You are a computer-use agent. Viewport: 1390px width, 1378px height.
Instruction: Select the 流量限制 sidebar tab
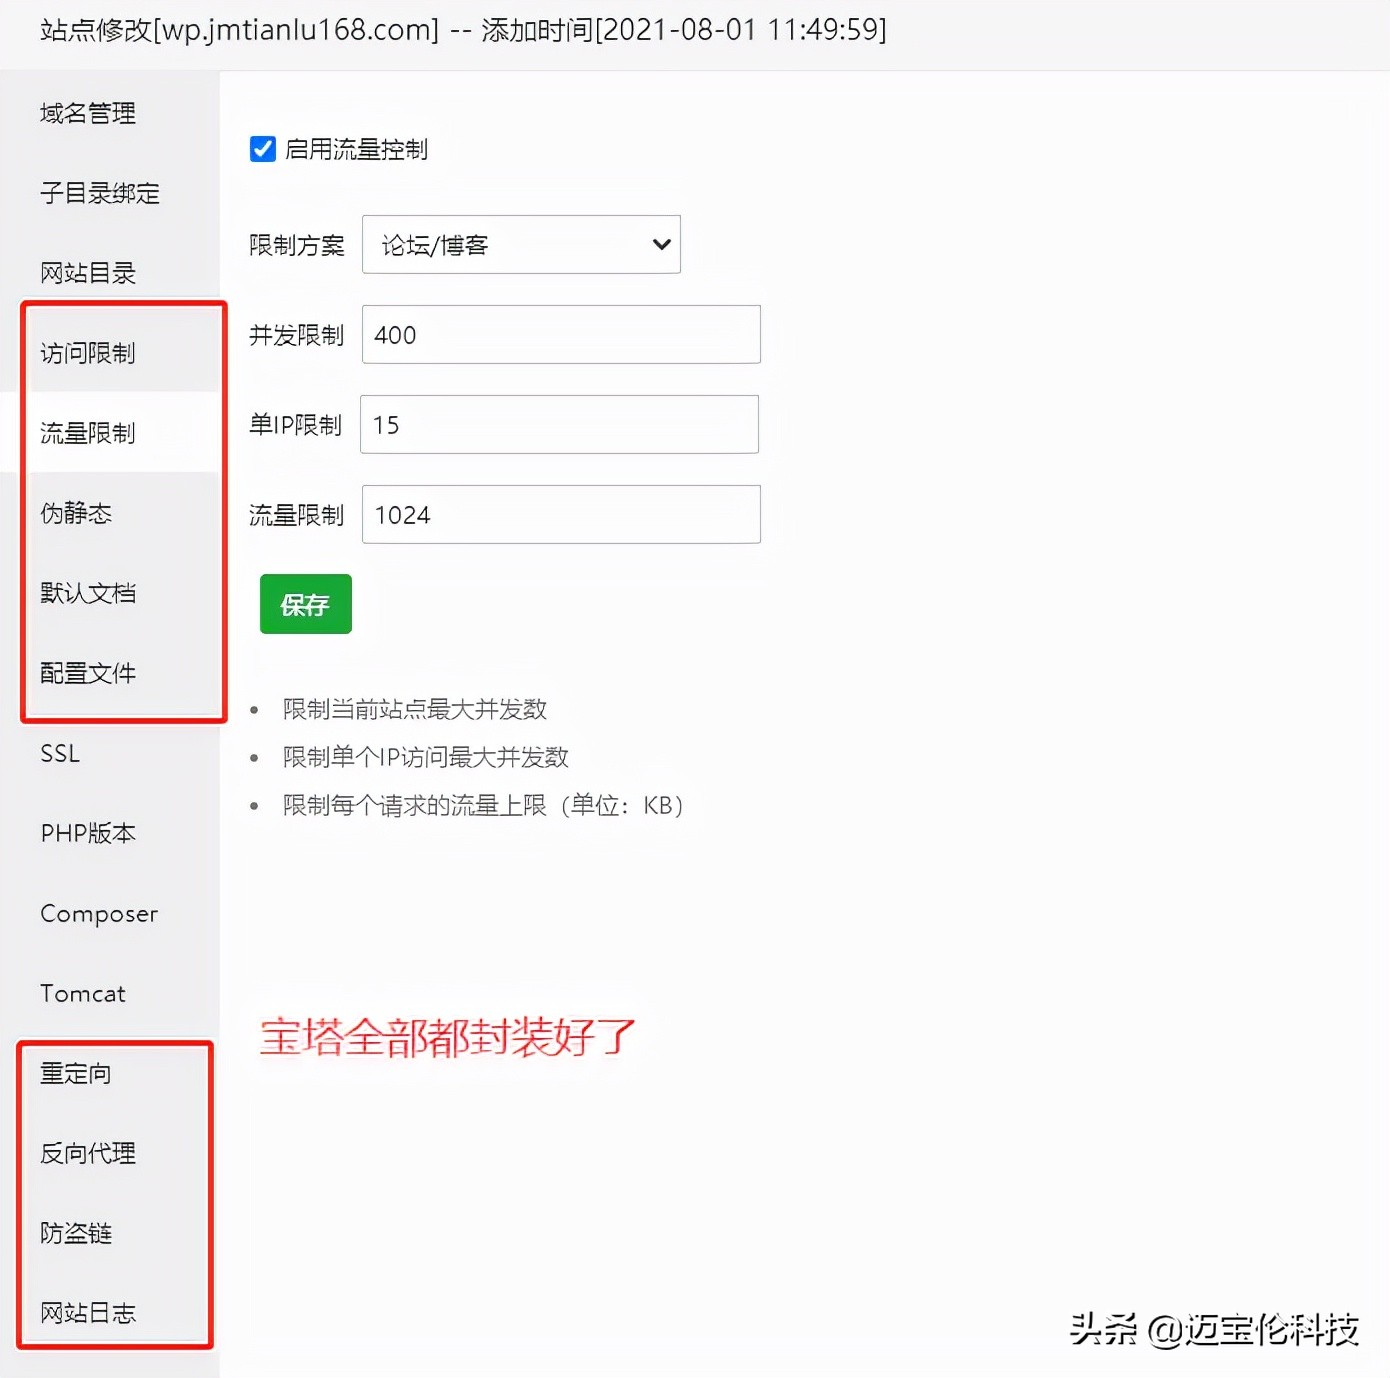coord(87,432)
